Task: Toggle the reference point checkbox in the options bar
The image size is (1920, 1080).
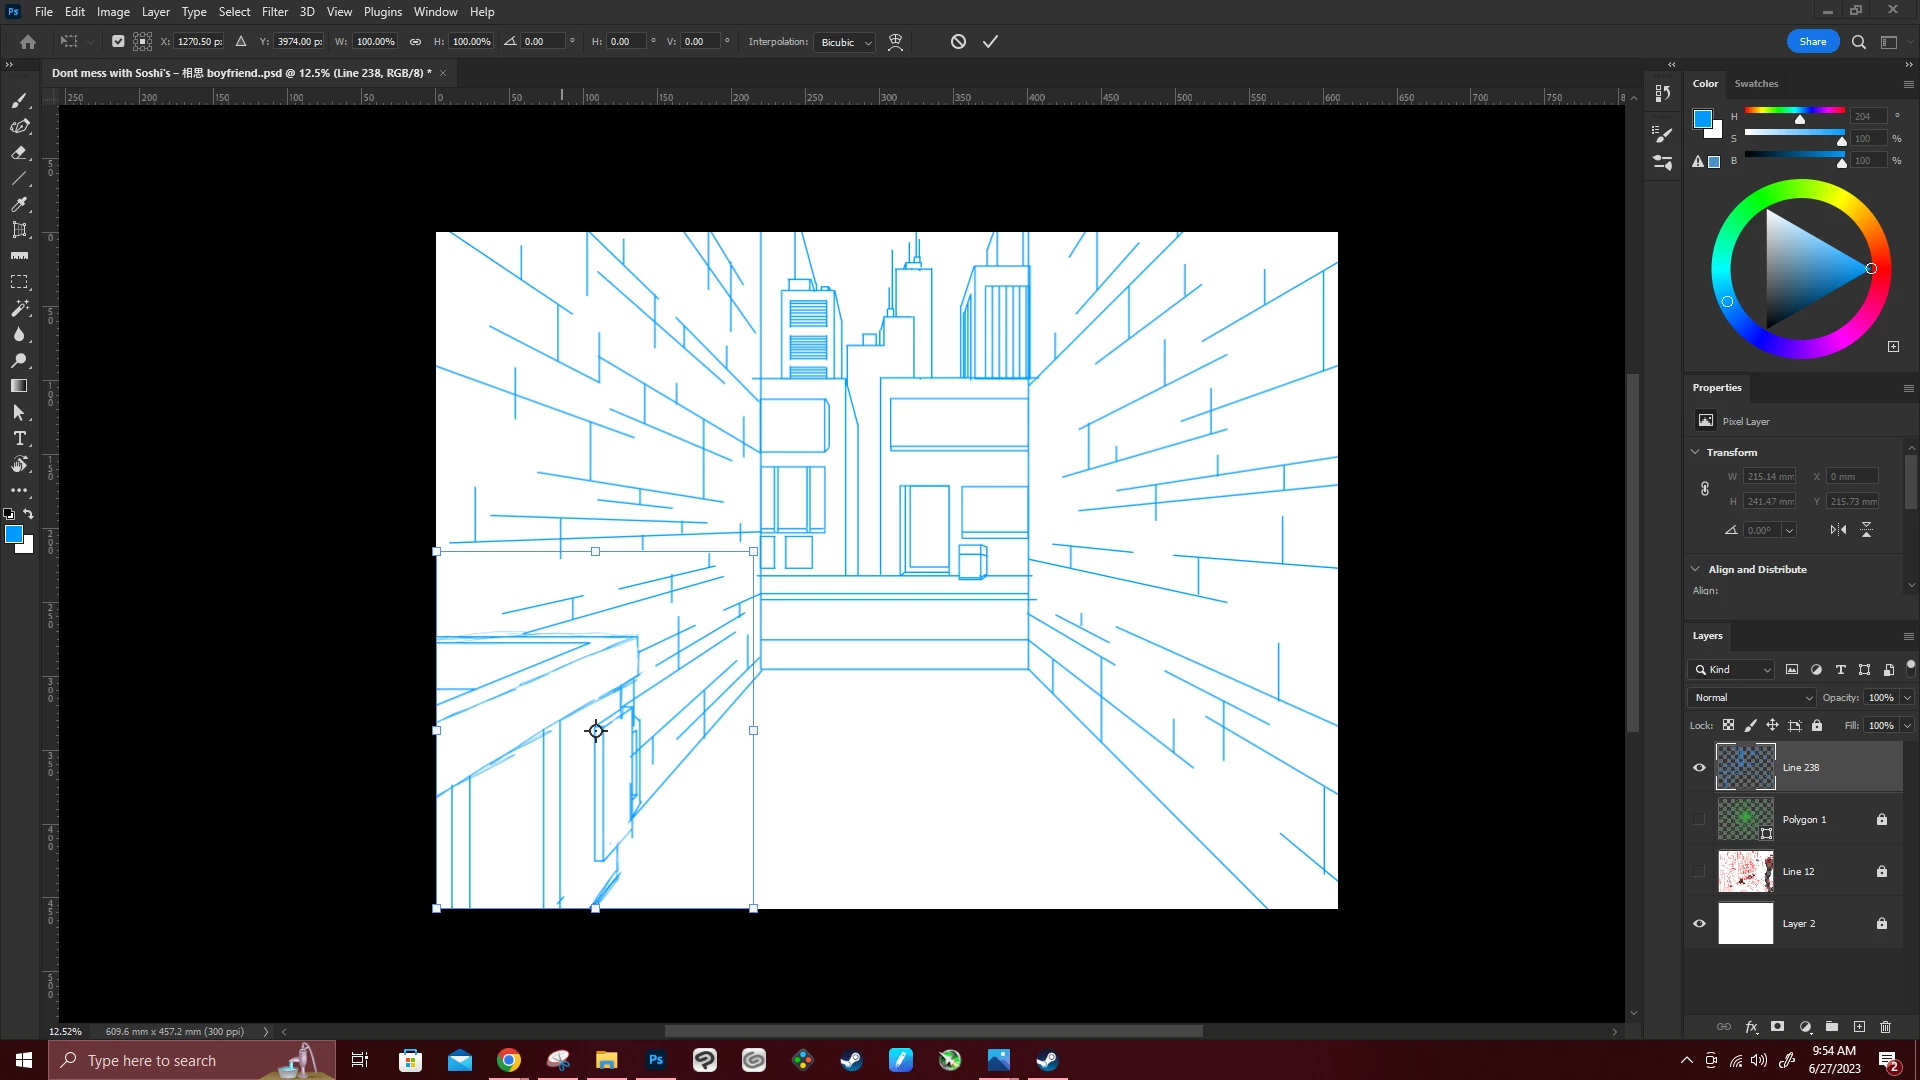Action: [x=118, y=42]
